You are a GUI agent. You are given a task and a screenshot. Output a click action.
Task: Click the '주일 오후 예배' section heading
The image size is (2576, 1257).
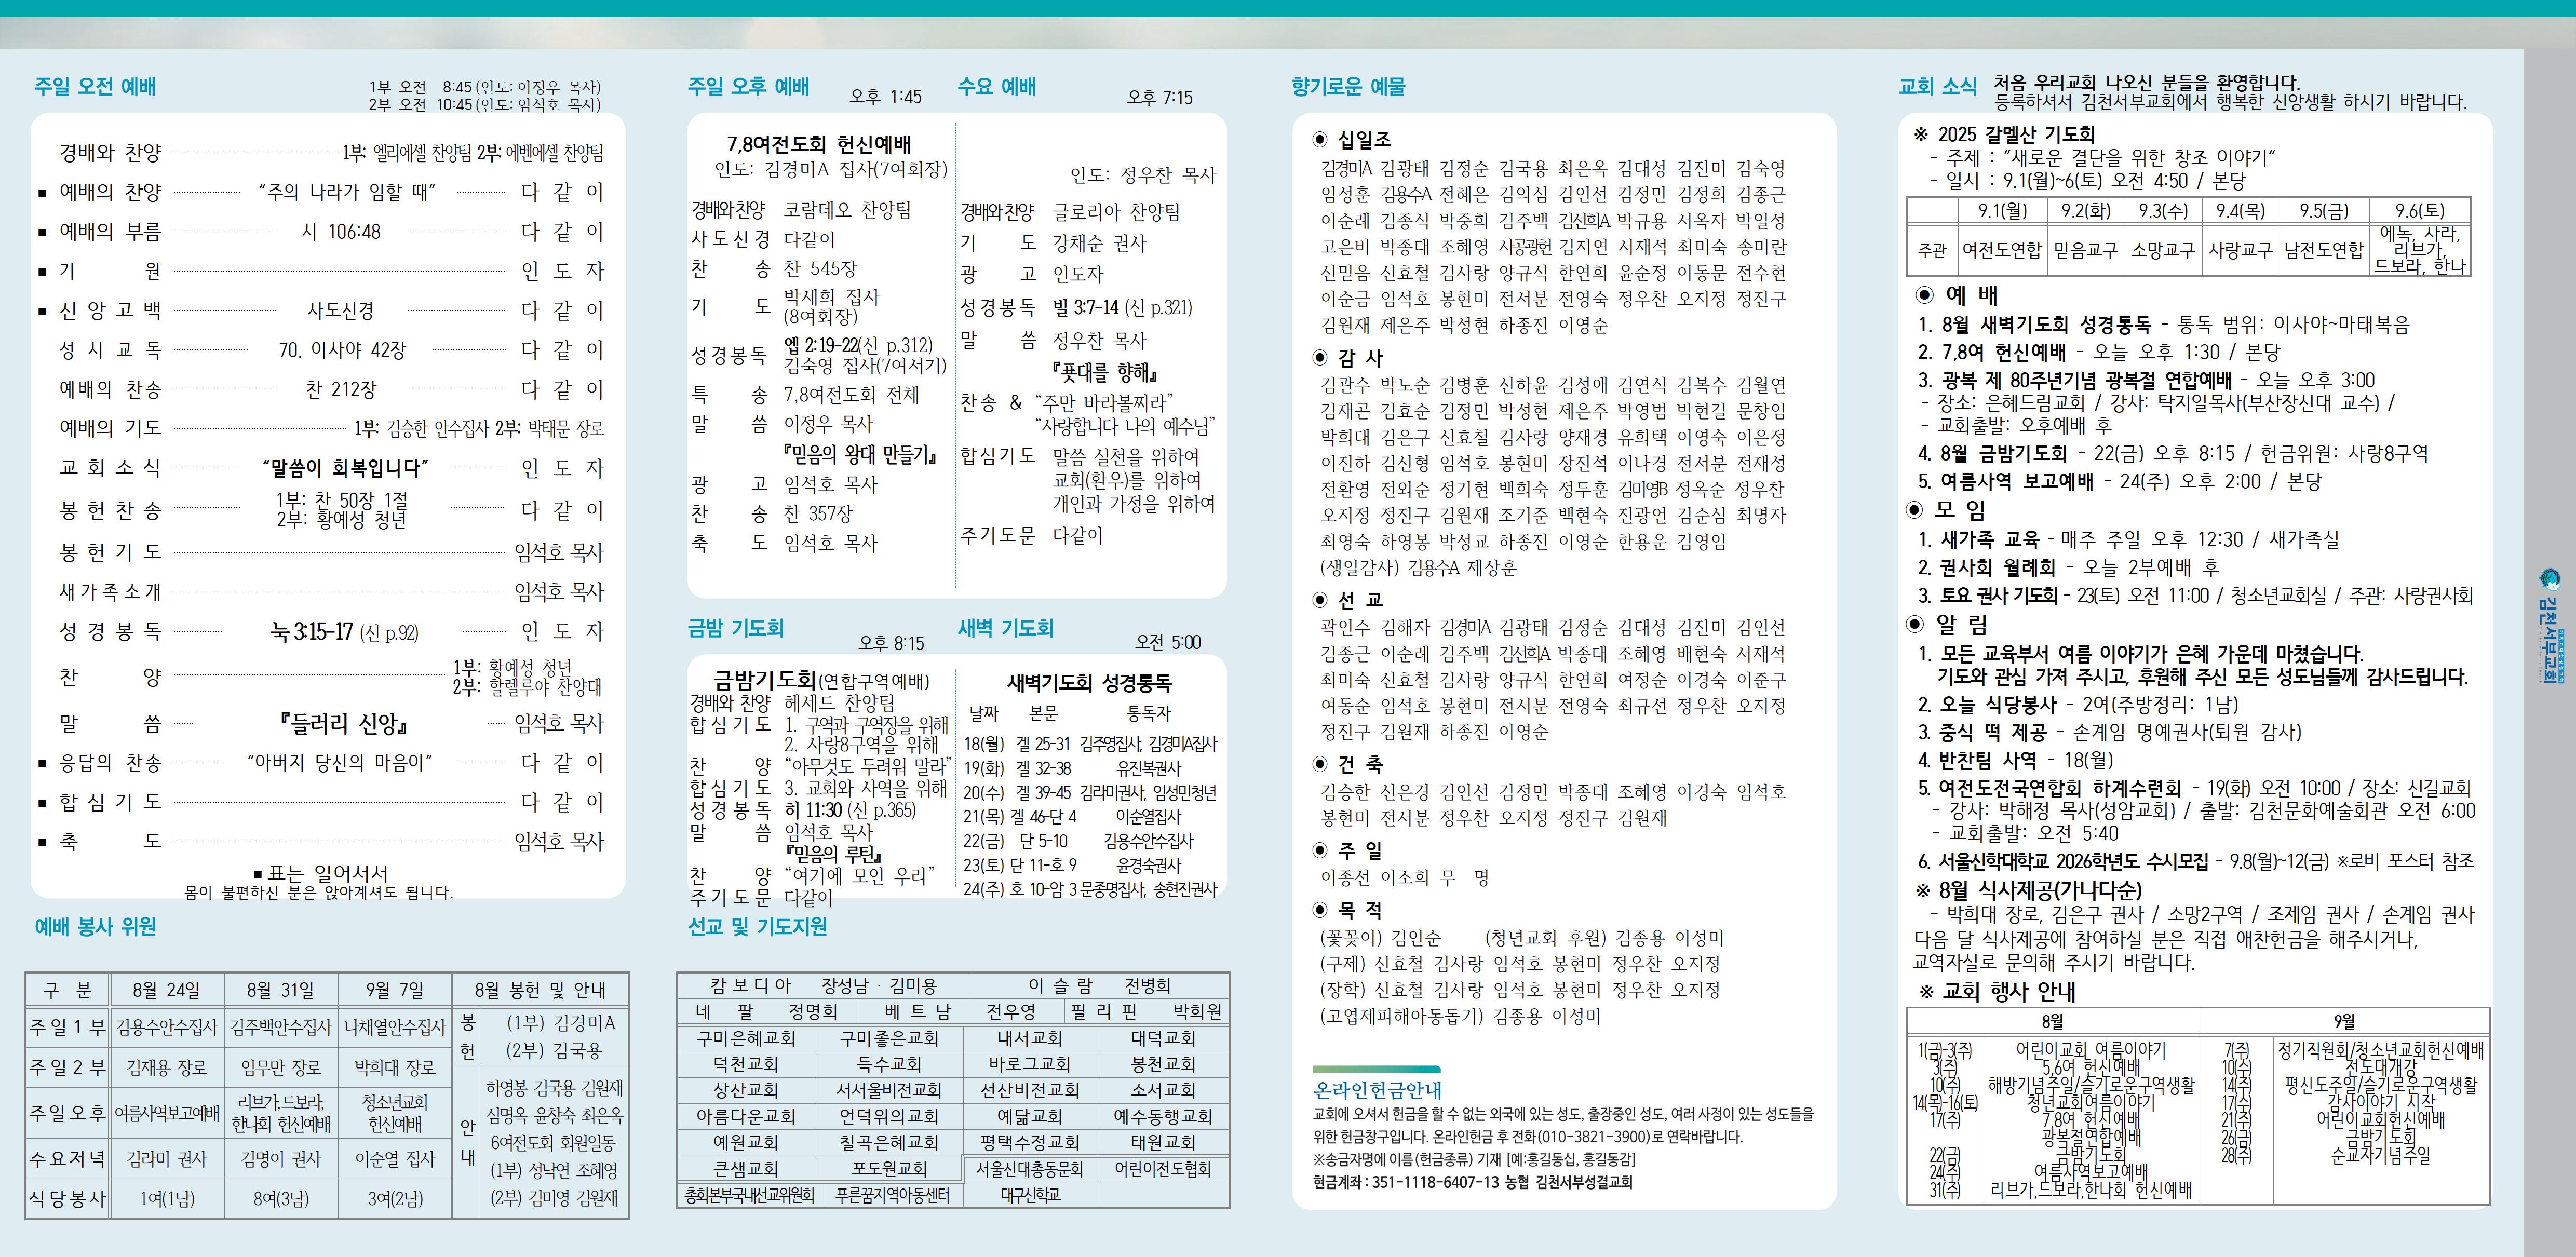pos(748,86)
